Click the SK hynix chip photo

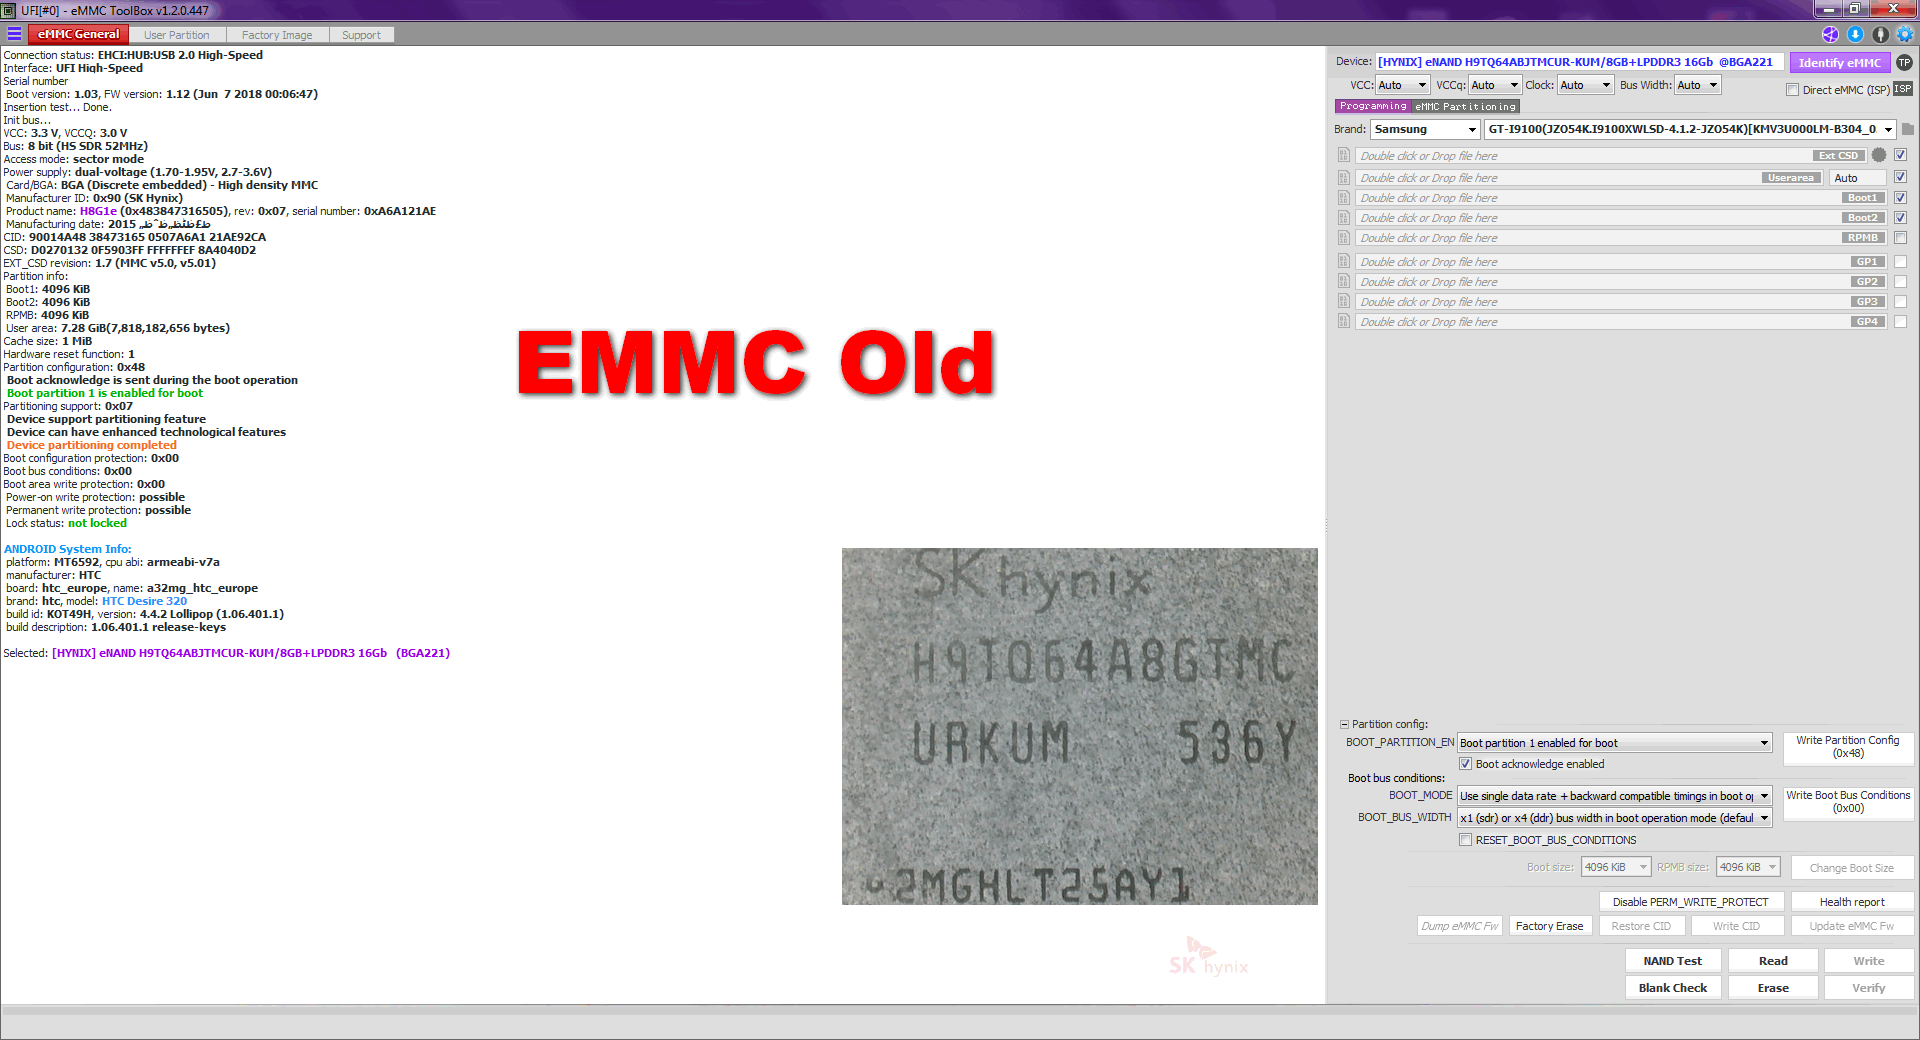tap(1079, 726)
